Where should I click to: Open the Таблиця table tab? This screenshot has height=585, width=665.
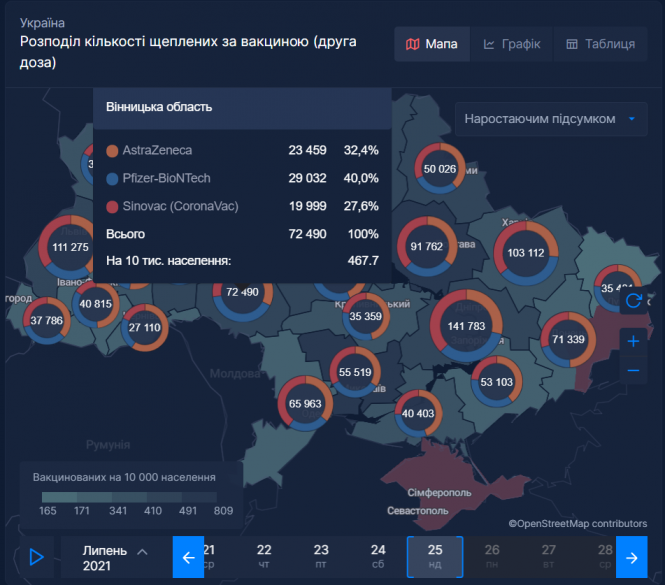[601, 44]
